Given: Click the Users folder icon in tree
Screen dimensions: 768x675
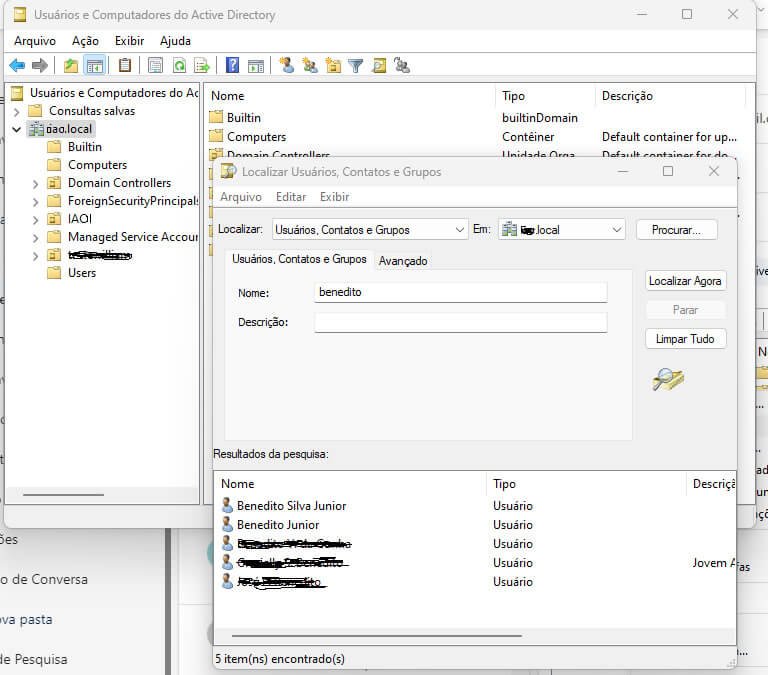Looking at the screenshot, I should [54, 272].
